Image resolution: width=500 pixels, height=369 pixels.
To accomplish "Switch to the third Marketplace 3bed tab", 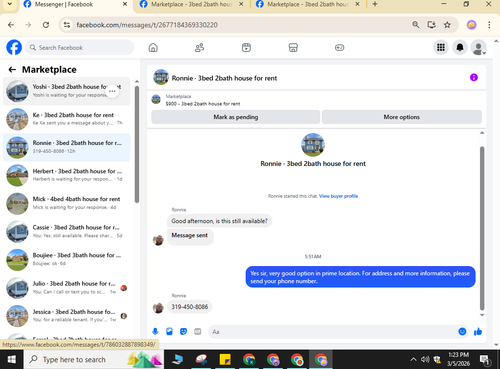I will click(x=308, y=4).
